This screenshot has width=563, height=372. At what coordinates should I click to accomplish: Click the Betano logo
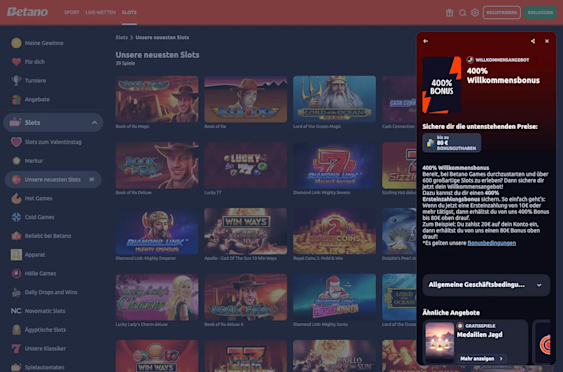tap(27, 12)
